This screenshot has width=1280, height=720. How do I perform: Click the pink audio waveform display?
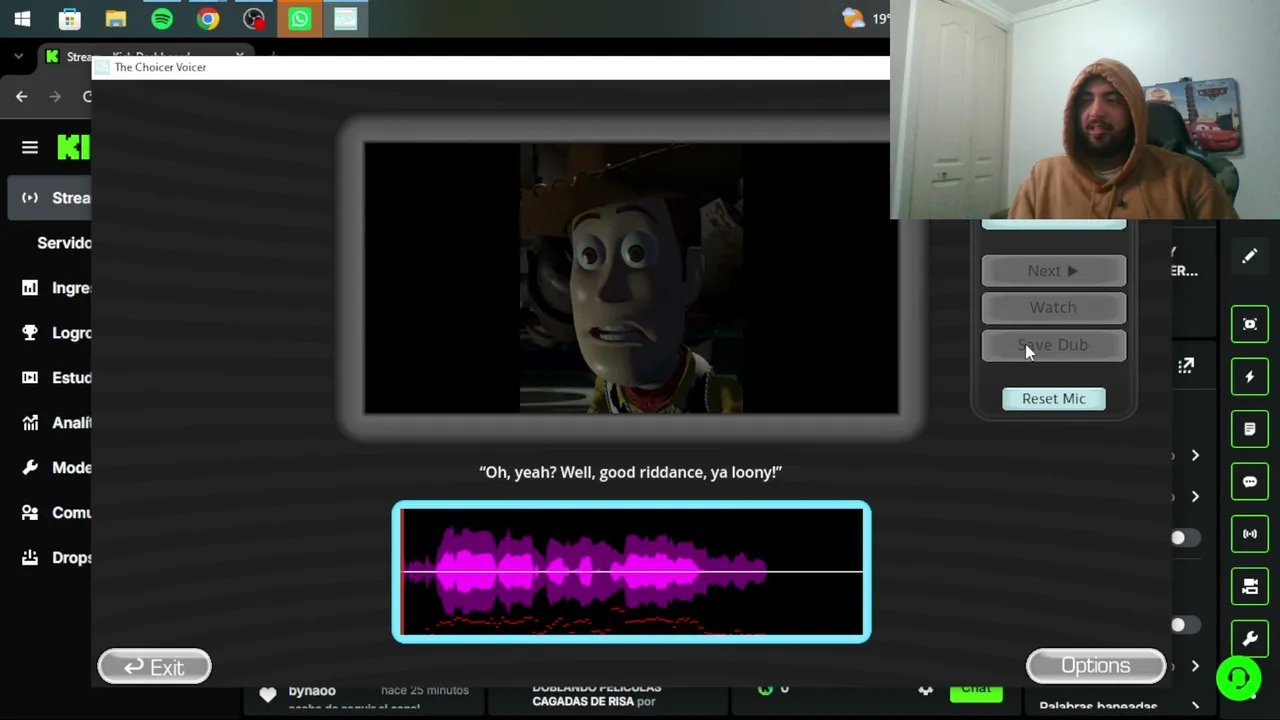tap(631, 572)
